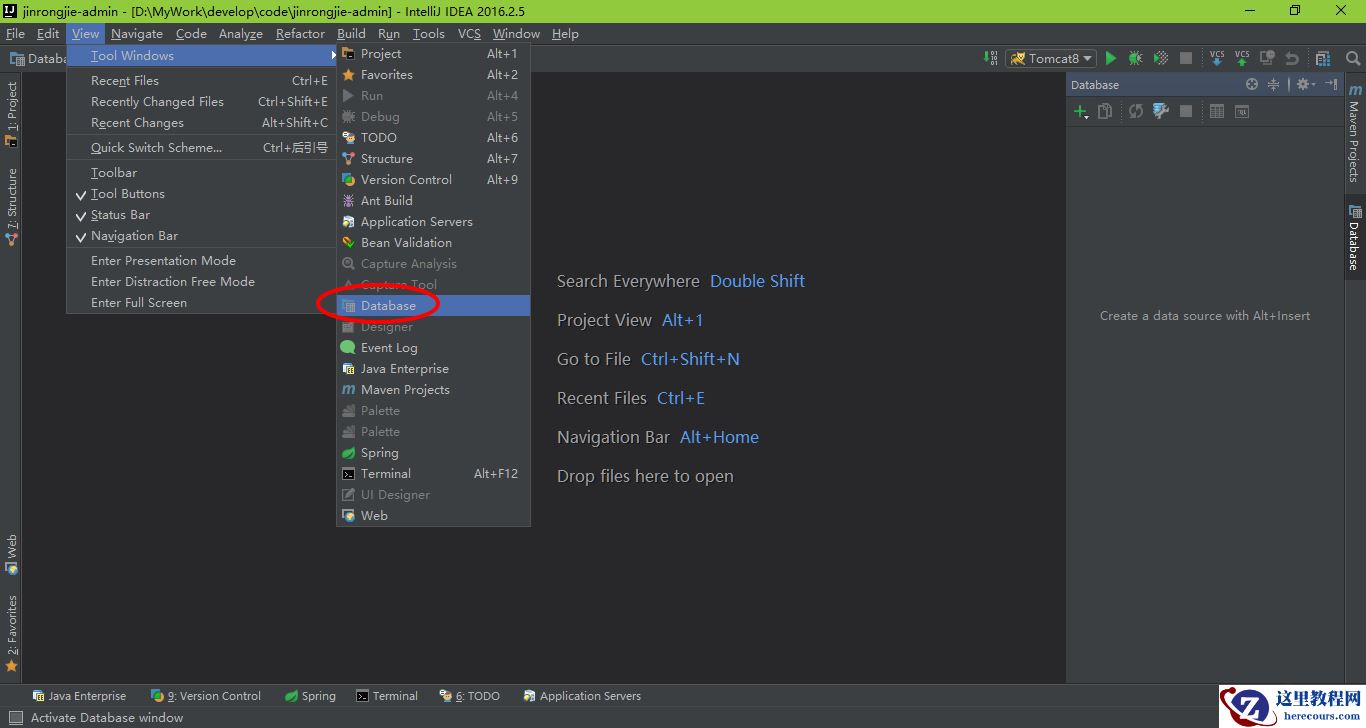
Task: Click the Search Everywhere magnifier icon
Action: 1352,59
